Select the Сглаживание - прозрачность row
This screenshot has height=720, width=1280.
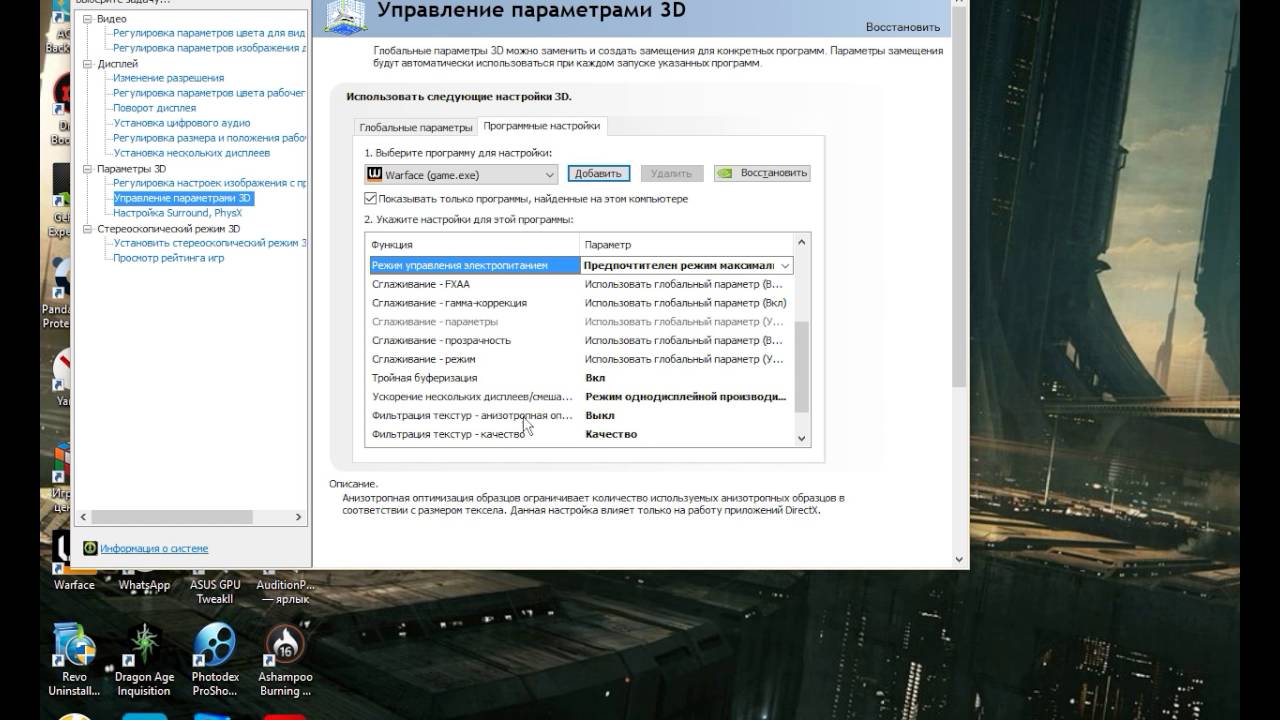pyautogui.click(x=579, y=340)
